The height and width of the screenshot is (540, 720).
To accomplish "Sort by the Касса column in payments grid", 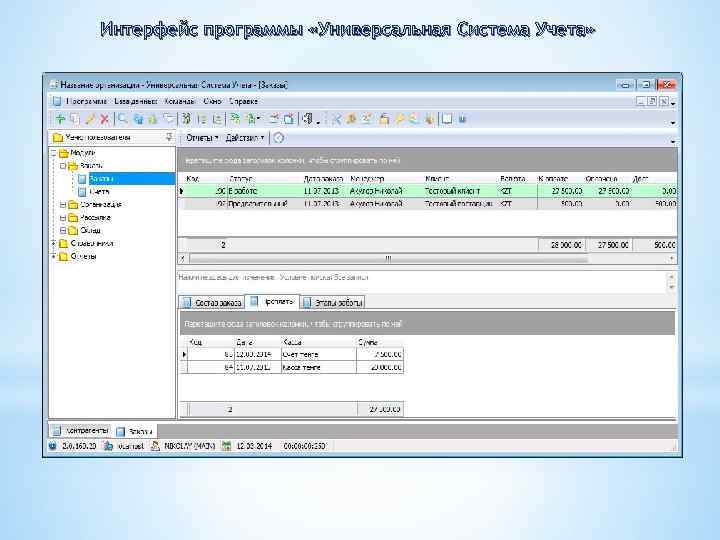I will tap(318, 342).
